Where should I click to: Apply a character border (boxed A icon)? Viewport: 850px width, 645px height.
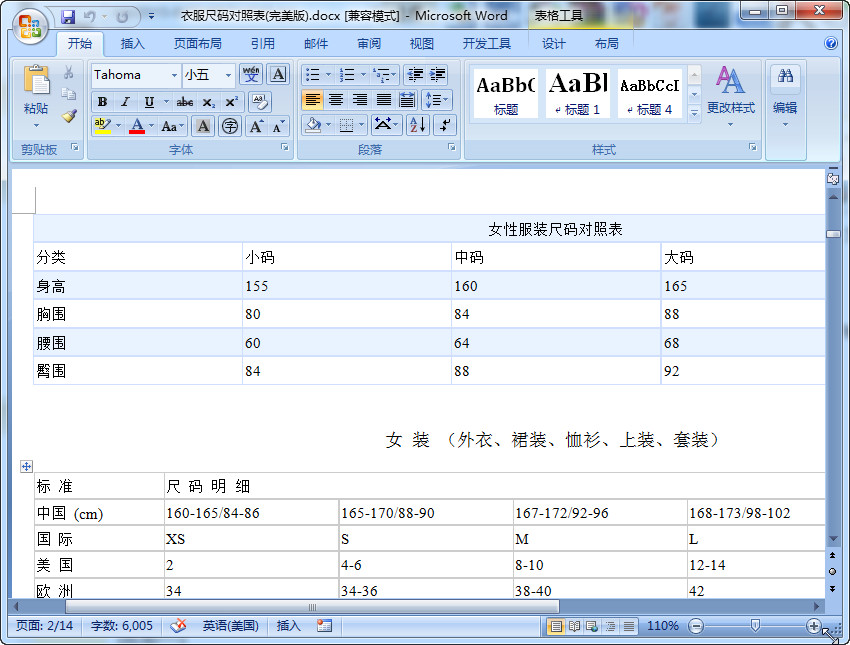coord(278,74)
